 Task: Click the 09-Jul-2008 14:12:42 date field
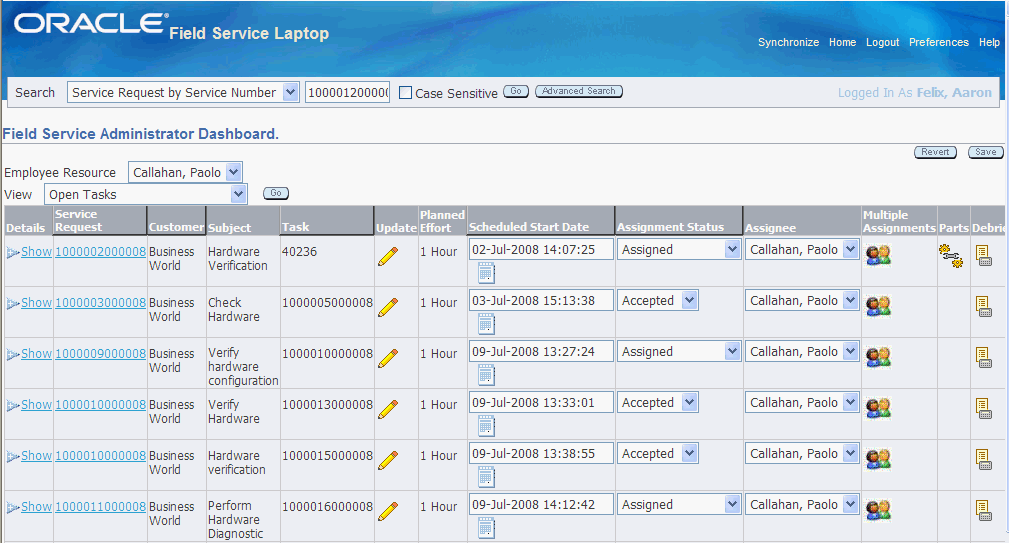(541, 504)
